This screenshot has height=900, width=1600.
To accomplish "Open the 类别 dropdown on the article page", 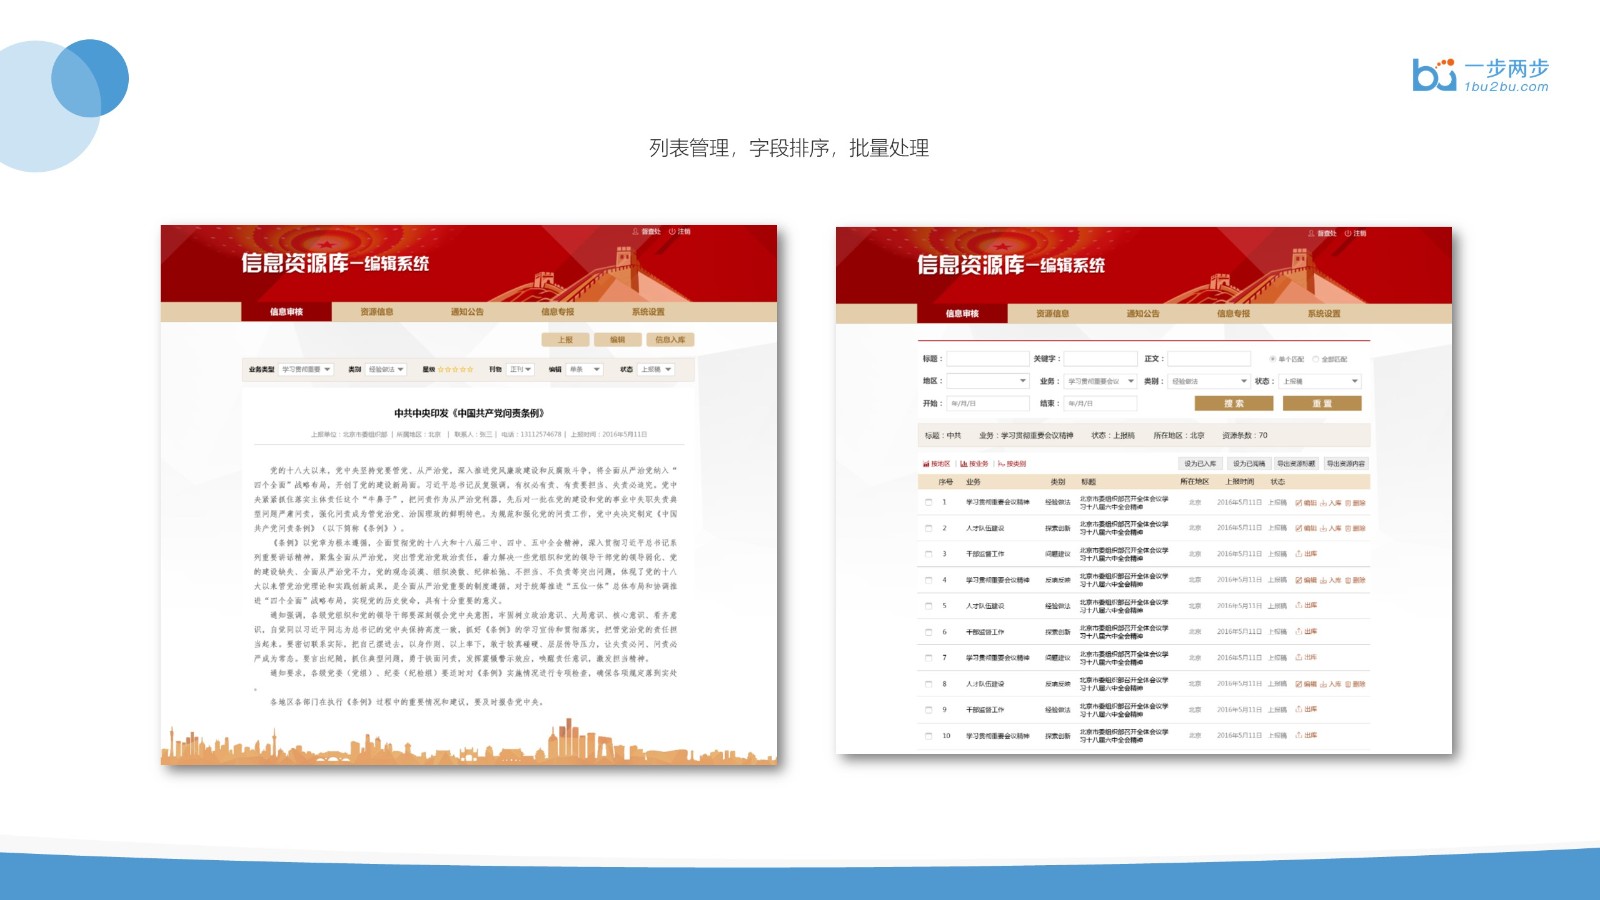I will point(386,370).
